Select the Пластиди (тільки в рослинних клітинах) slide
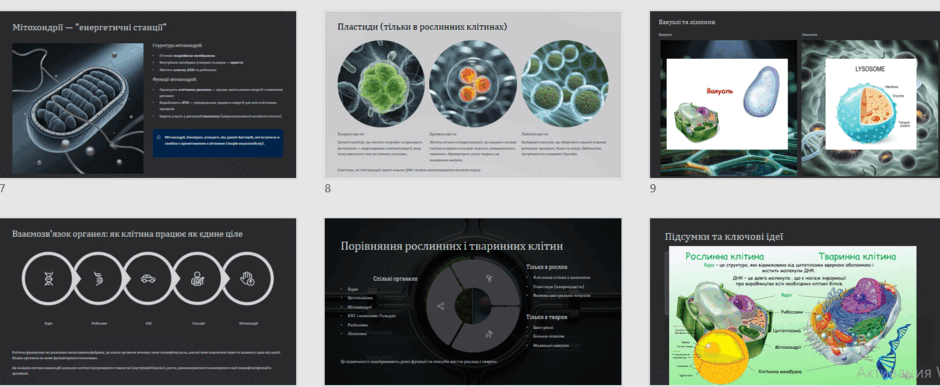Screen dimensions: 940x387 [x=473, y=94]
